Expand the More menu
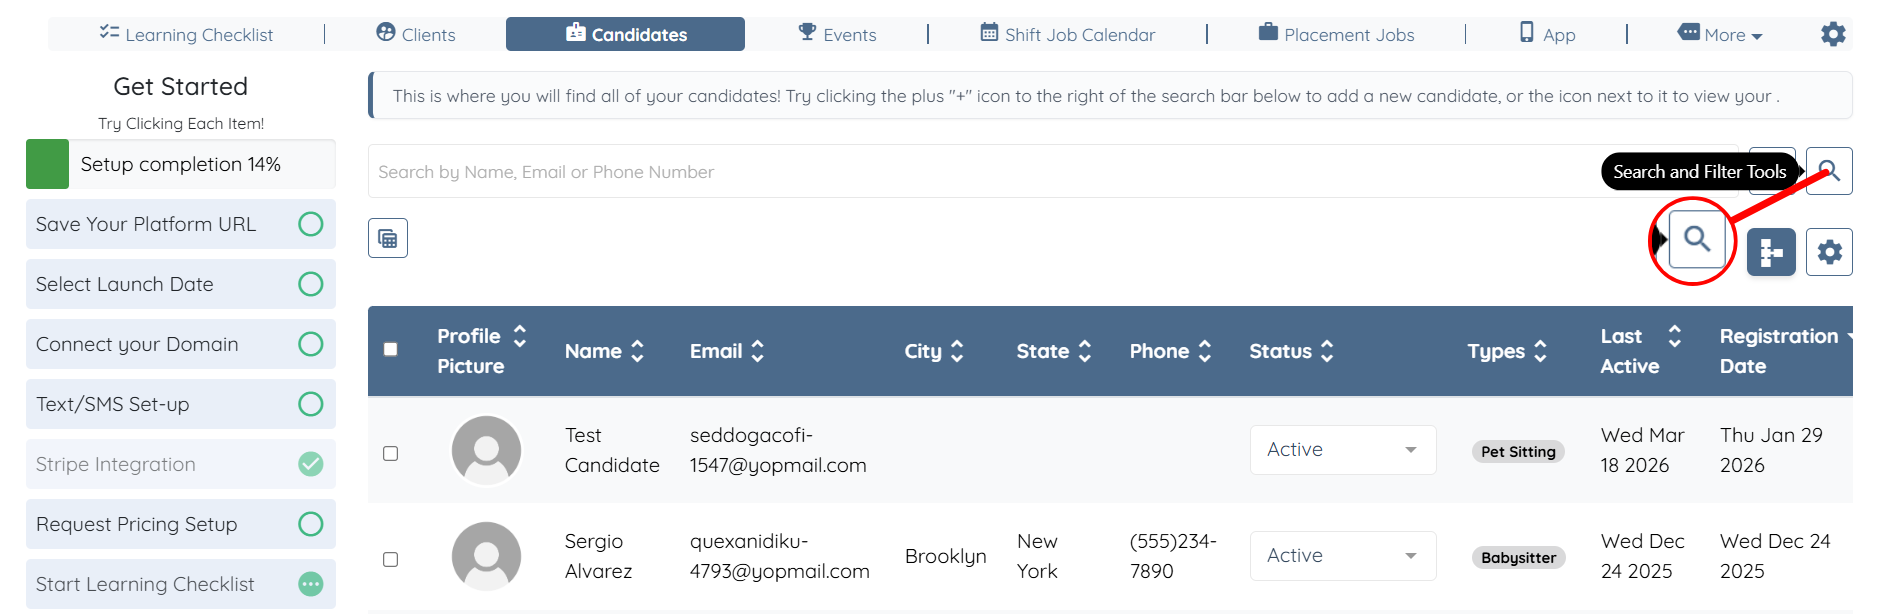1879x614 pixels. (1720, 34)
